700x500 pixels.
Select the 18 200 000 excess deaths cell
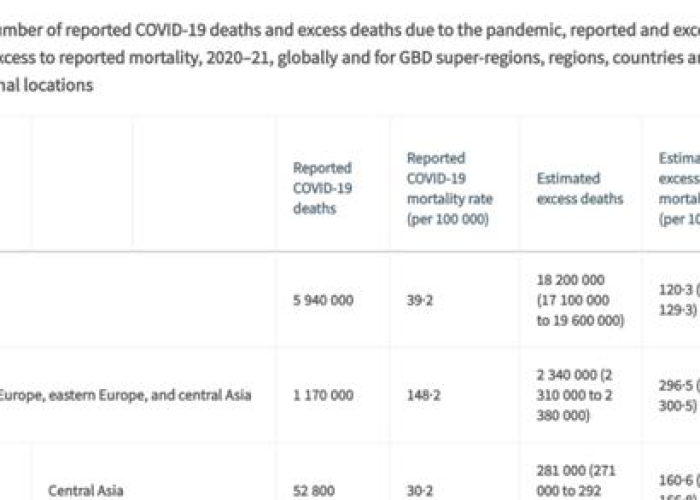(580, 300)
